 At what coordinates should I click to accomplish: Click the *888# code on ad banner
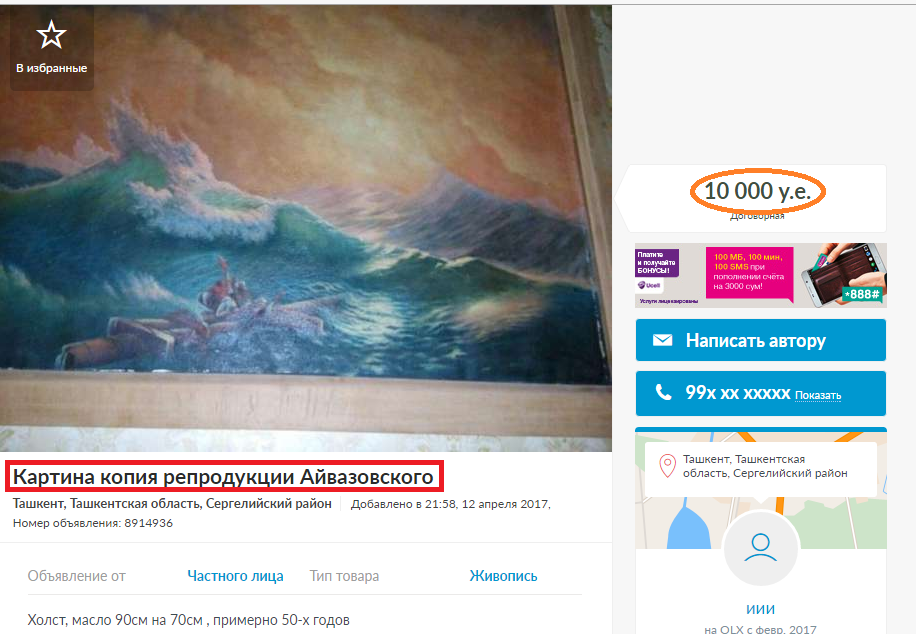[861, 295]
